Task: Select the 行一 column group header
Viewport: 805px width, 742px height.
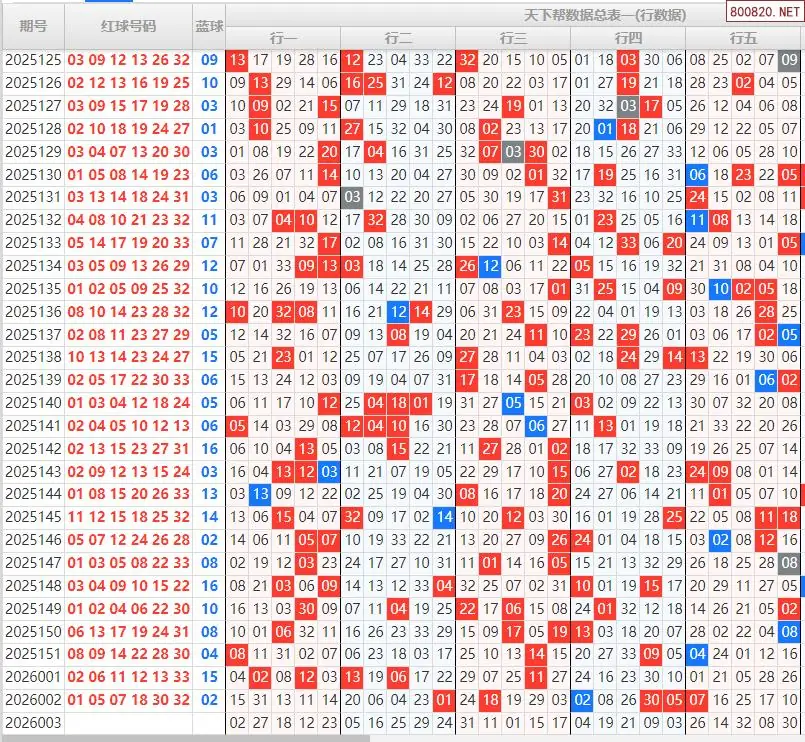Action: pos(283,38)
